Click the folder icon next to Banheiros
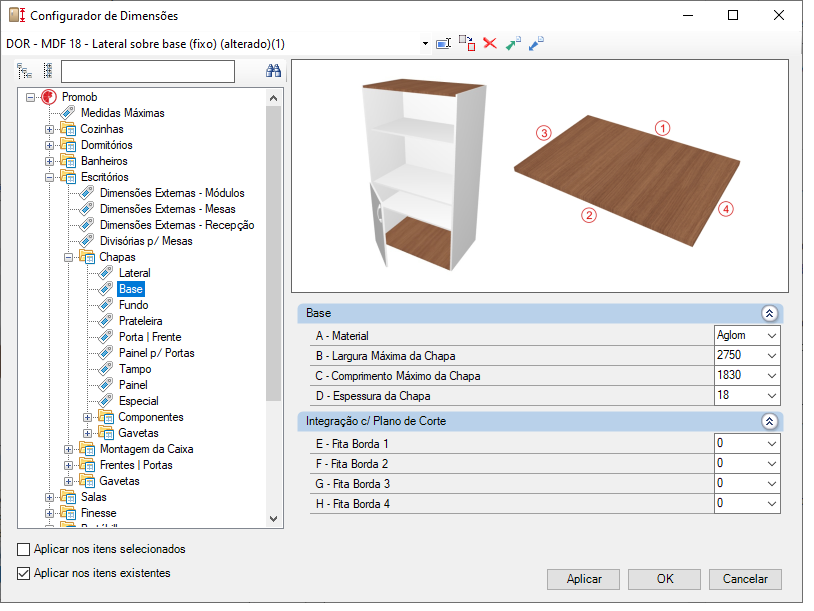The width and height of the screenshot is (814, 611). 68,161
